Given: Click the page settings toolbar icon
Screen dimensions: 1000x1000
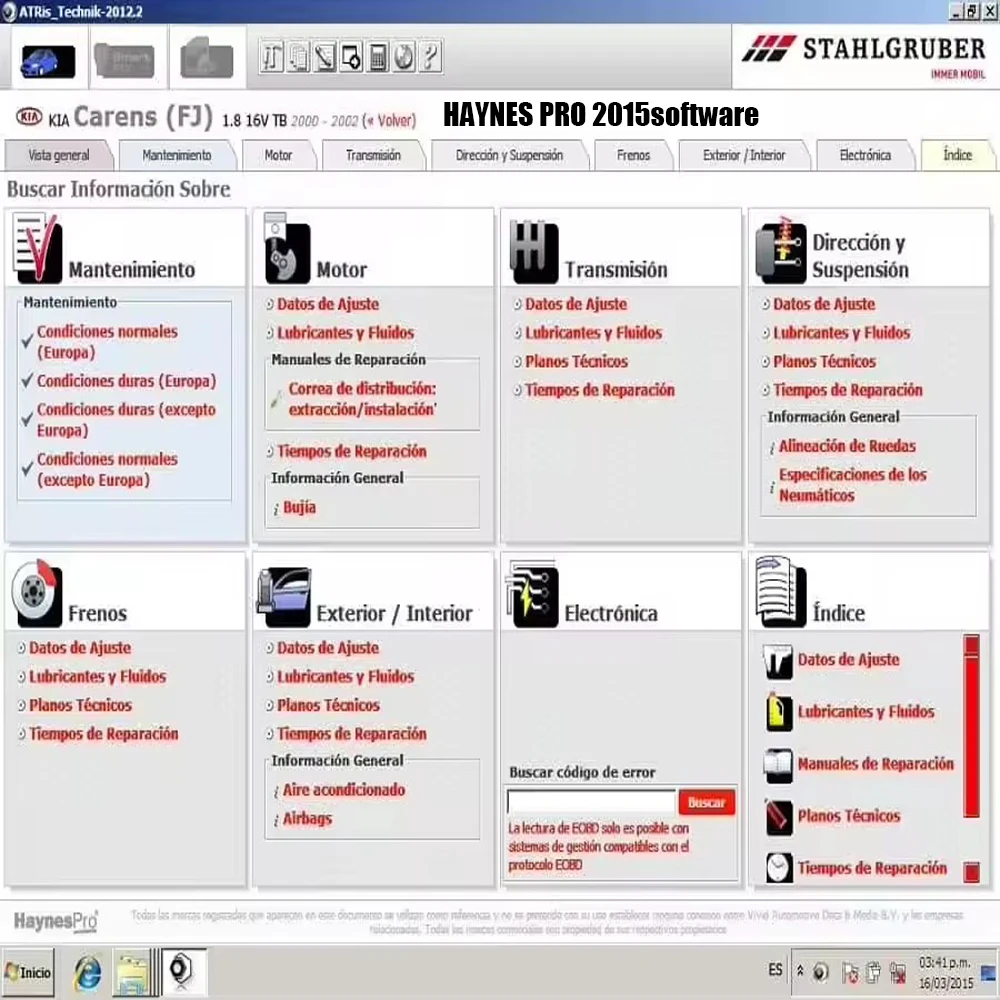Looking at the screenshot, I should (351, 57).
